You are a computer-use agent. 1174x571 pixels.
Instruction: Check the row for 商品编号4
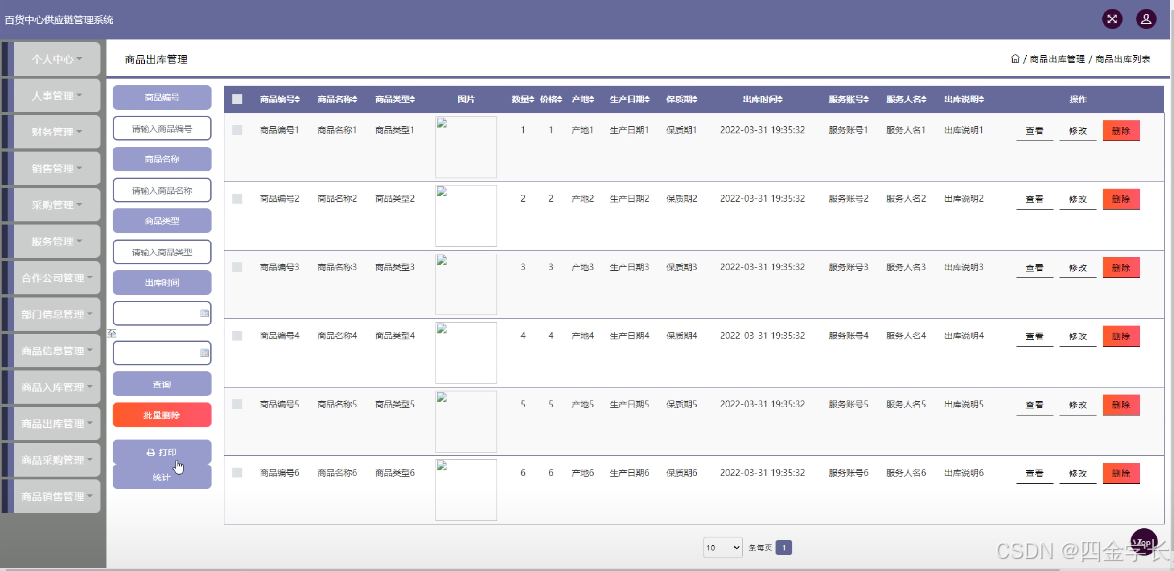pos(237,336)
